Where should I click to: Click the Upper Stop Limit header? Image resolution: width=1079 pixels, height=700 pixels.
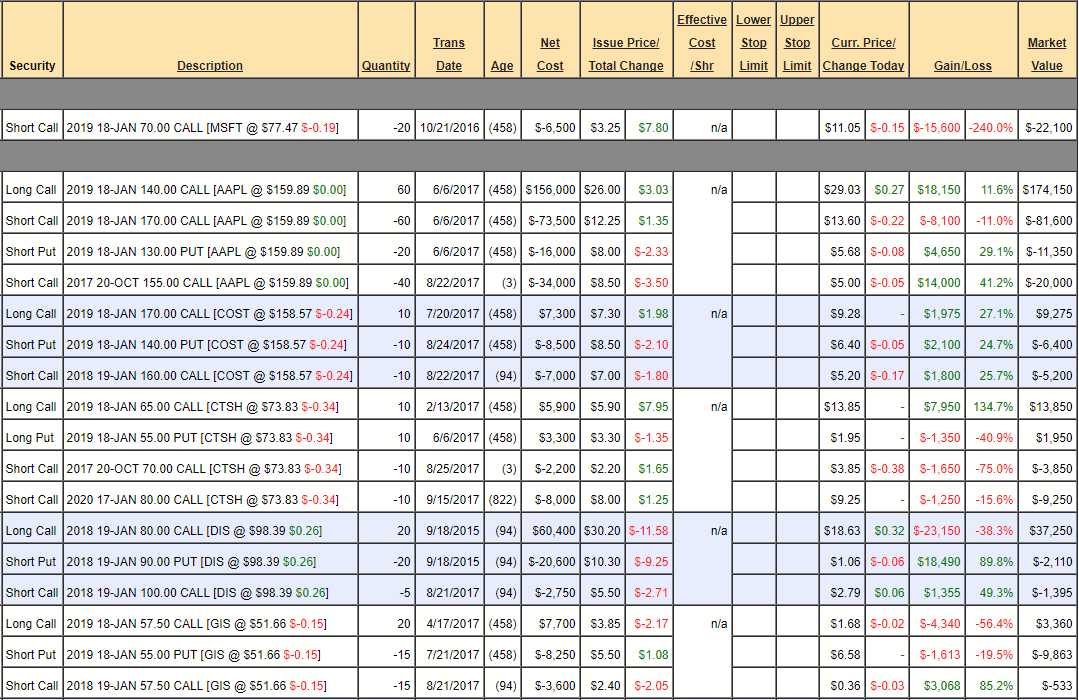[797, 43]
